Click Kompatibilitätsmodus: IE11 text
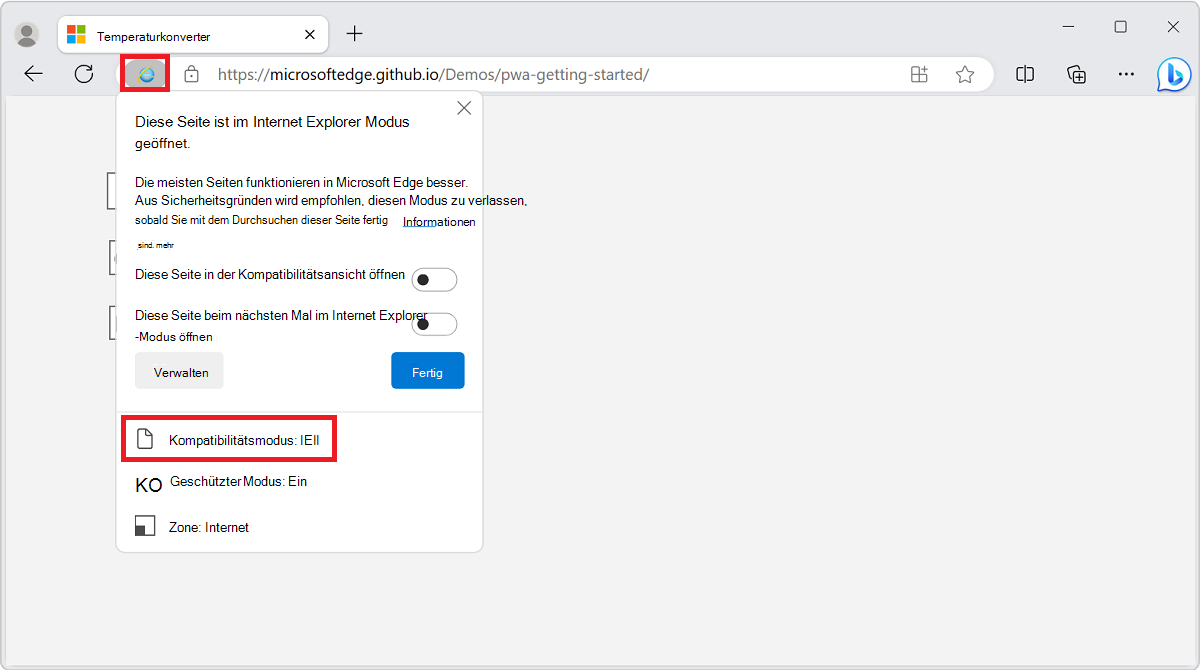The image size is (1200, 670). (x=244, y=440)
